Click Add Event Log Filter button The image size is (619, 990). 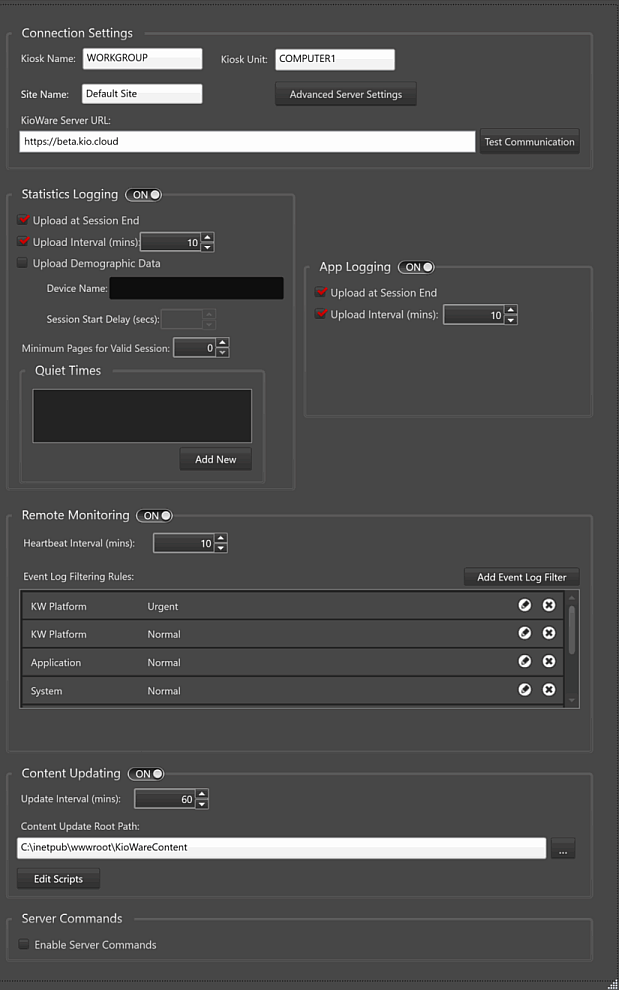point(522,577)
